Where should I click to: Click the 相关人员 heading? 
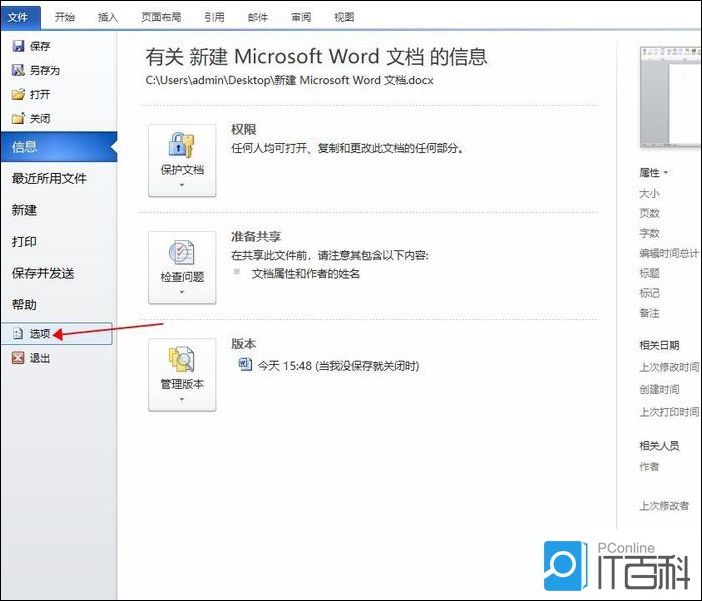[659, 446]
